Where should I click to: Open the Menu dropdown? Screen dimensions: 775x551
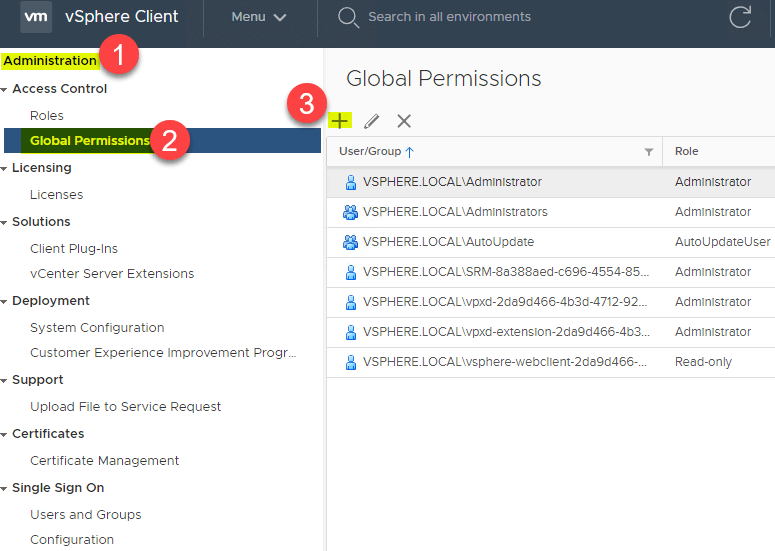(259, 17)
